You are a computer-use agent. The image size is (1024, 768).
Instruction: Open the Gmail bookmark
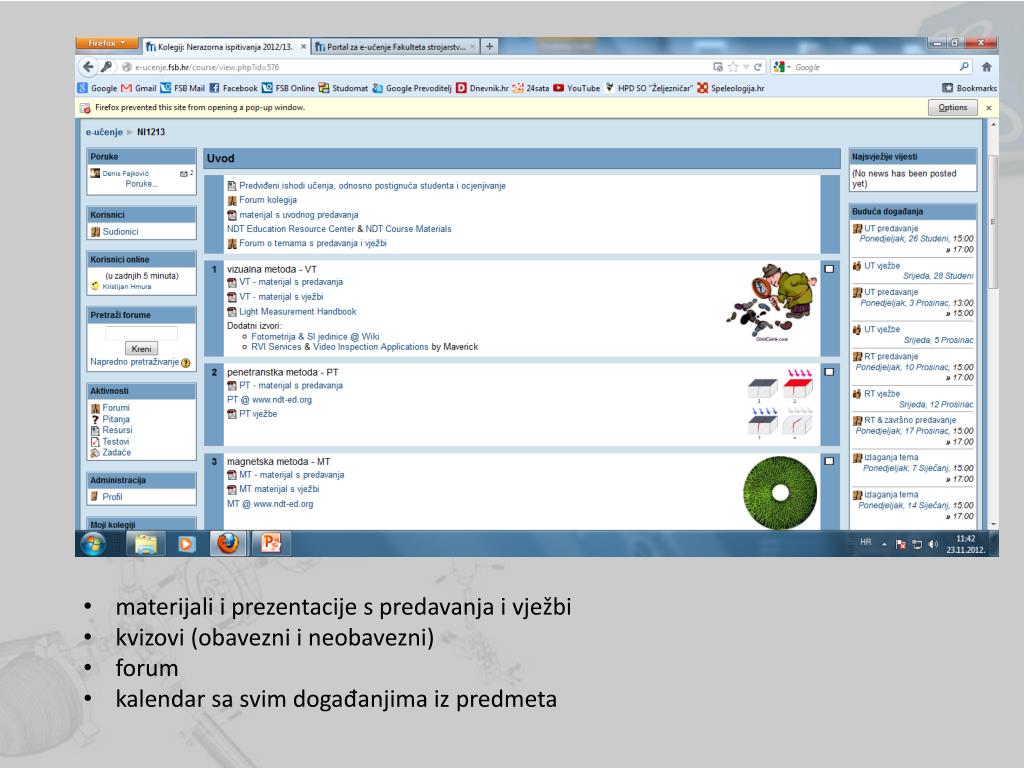[138, 88]
